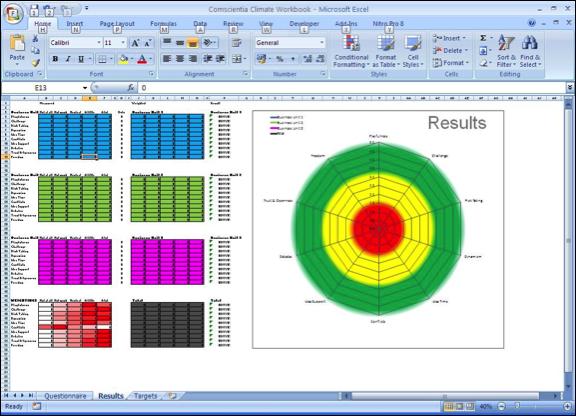Click the AutoSum sigma icon
Image resolution: width=576 pixels, height=416 pixels.
coord(483,38)
